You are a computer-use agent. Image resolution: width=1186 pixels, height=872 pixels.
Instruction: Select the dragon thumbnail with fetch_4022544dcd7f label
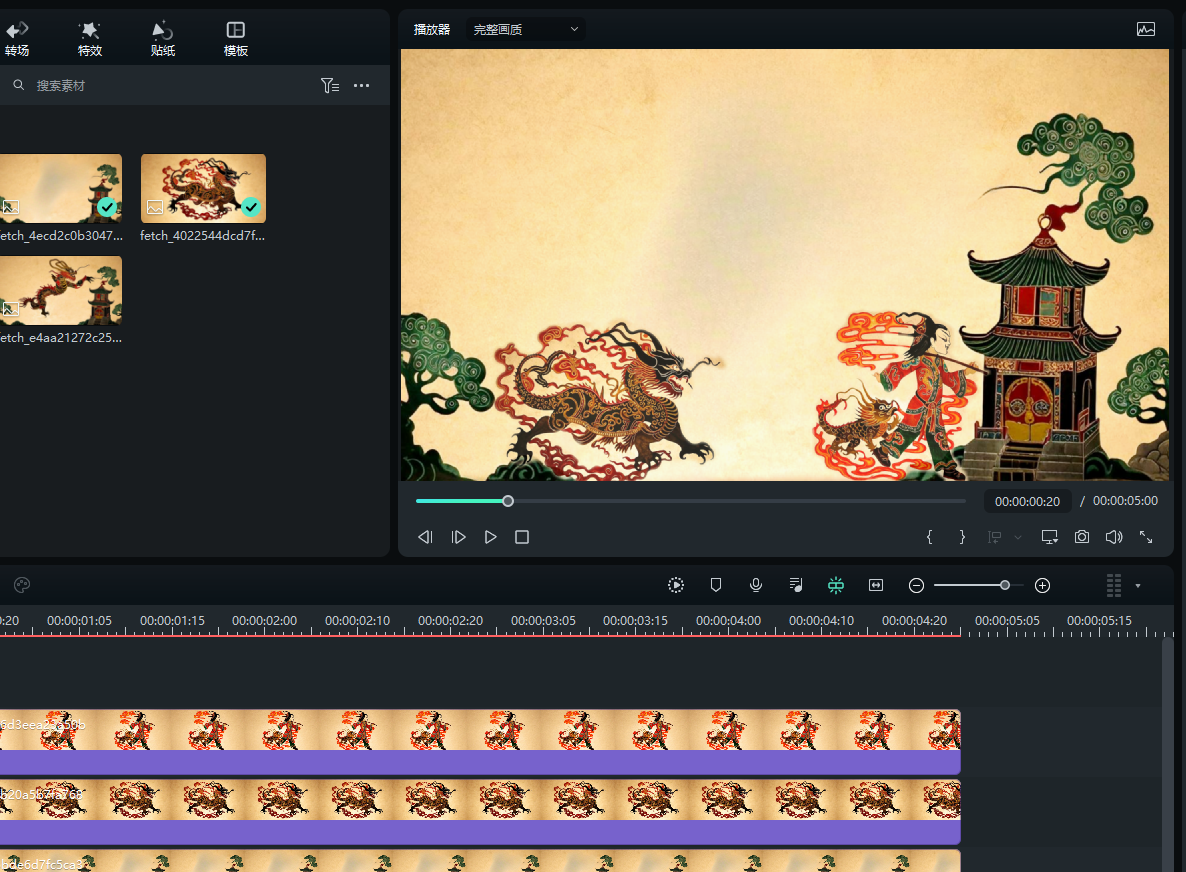(203, 187)
